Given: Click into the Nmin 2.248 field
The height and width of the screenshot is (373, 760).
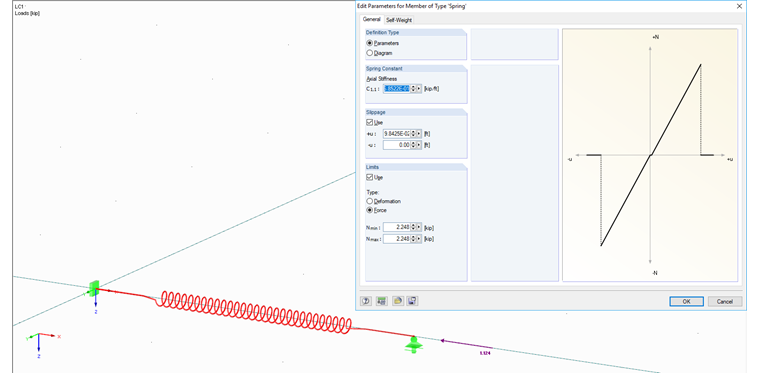Looking at the screenshot, I should click(x=396, y=227).
